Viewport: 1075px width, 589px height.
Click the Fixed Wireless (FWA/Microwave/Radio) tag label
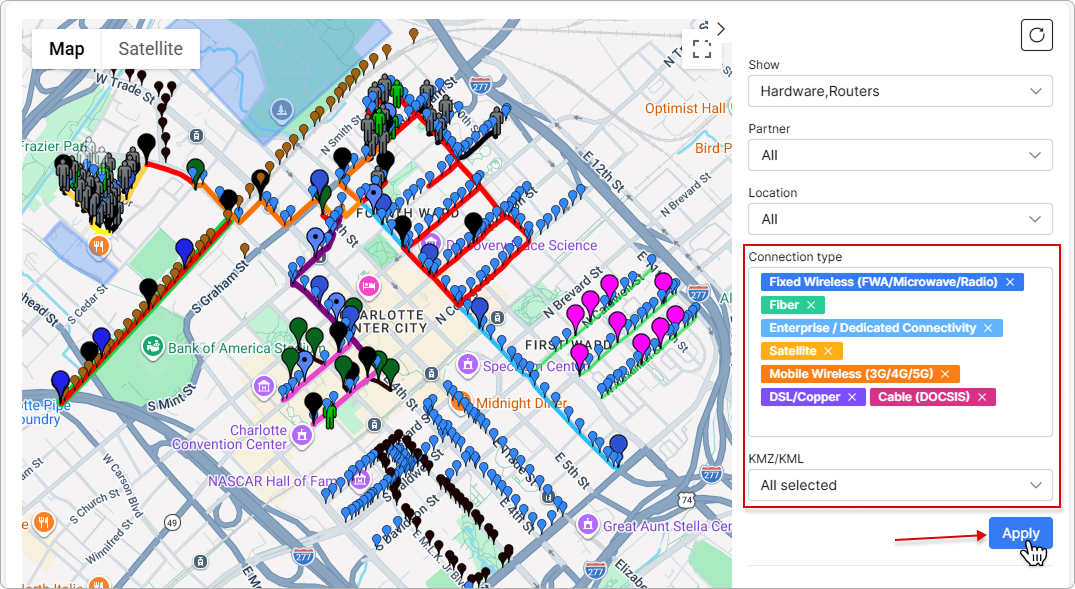coord(883,282)
